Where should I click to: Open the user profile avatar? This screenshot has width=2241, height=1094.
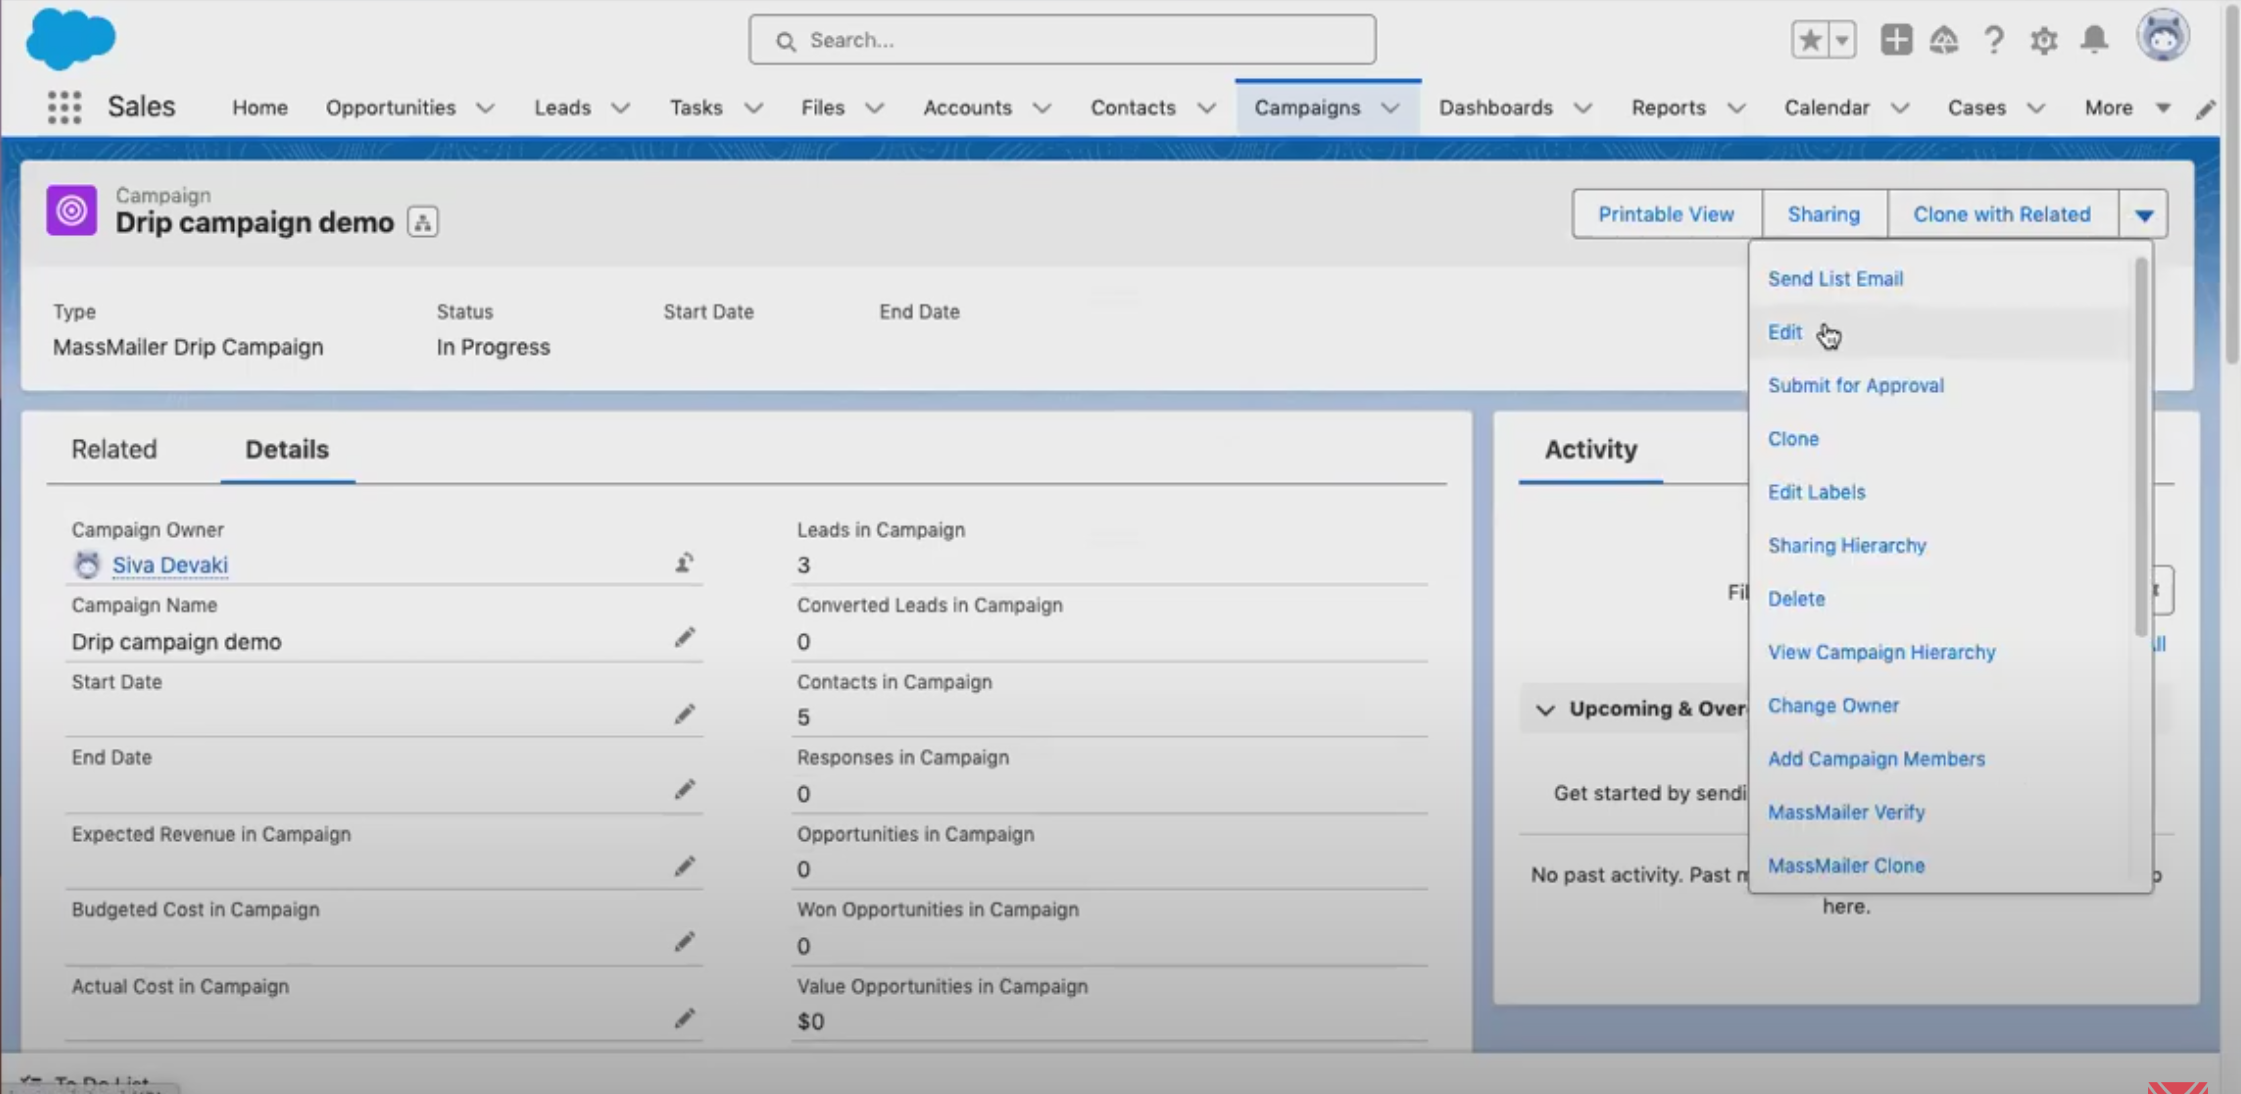(x=2163, y=37)
